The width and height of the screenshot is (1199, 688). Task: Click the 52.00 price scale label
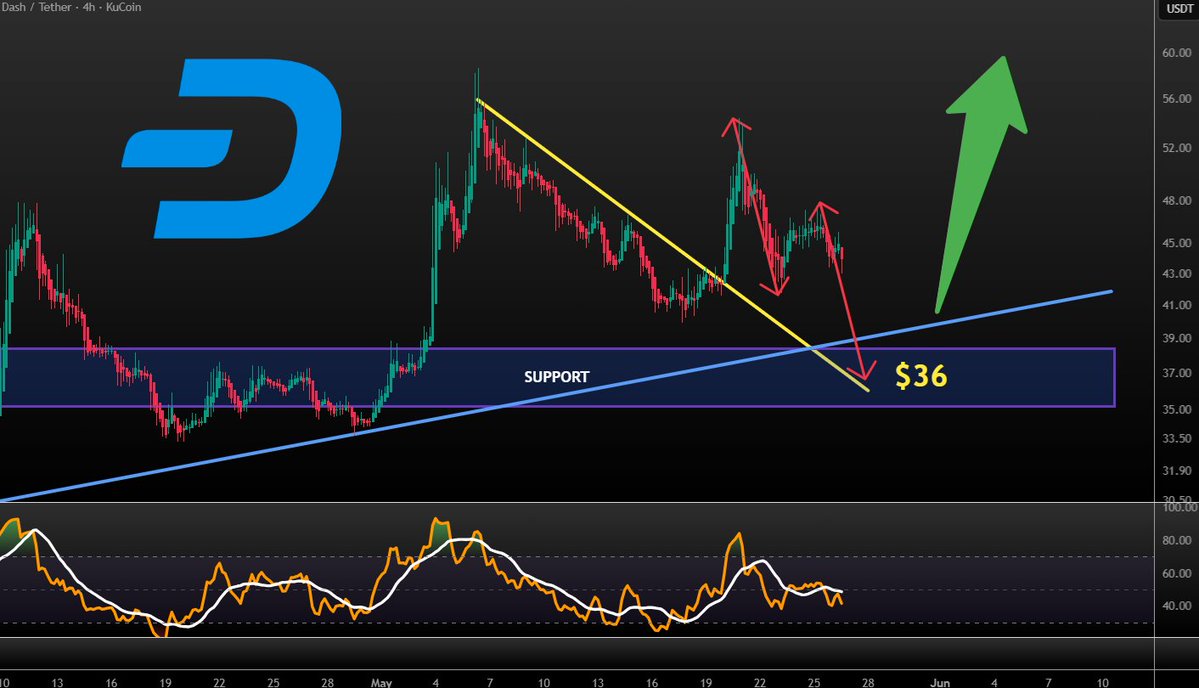[1177, 148]
